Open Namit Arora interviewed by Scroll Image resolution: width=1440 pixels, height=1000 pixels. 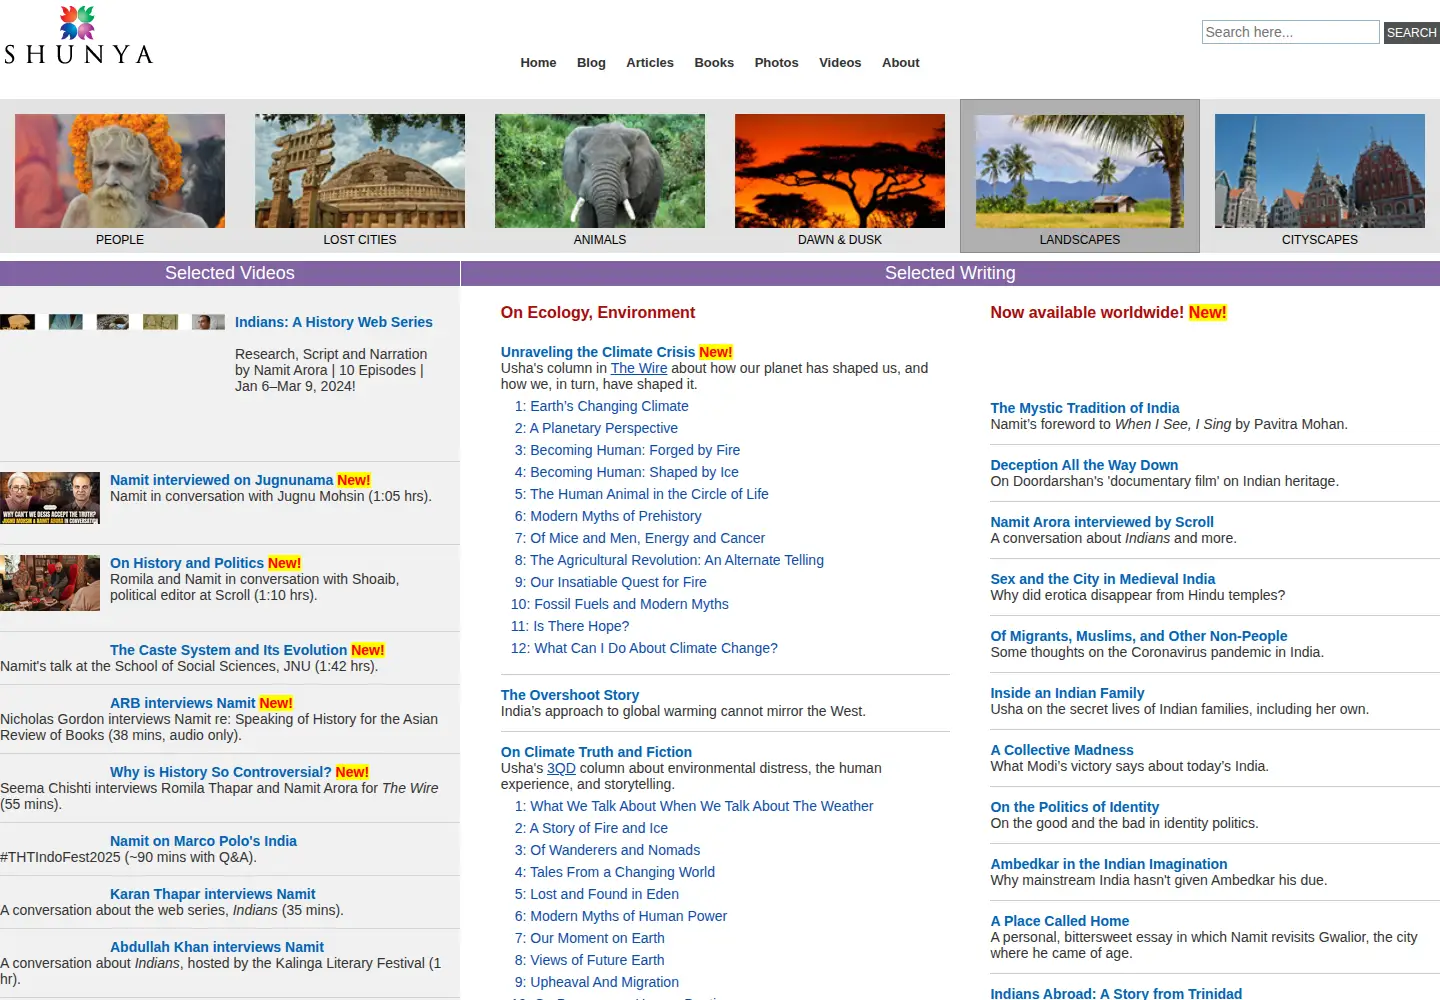[1102, 522]
